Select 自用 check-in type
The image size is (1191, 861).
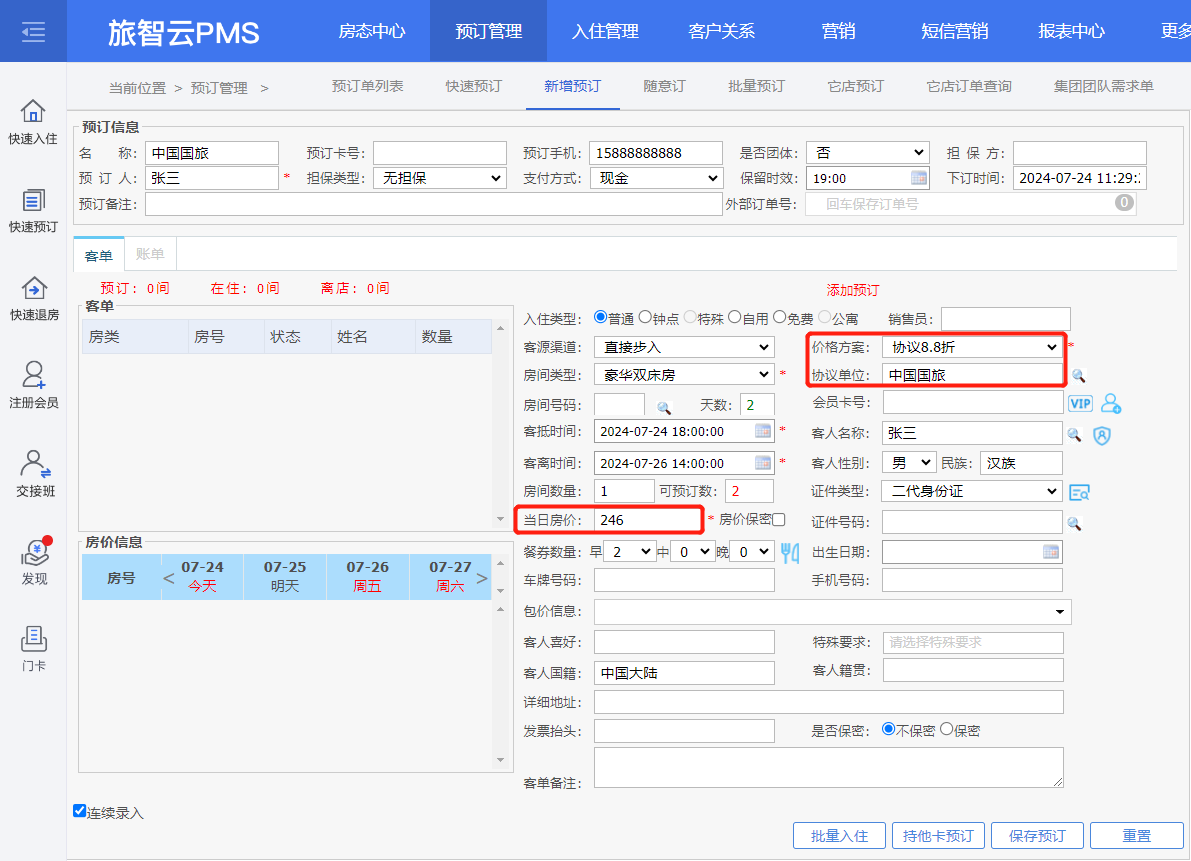[x=735, y=317]
